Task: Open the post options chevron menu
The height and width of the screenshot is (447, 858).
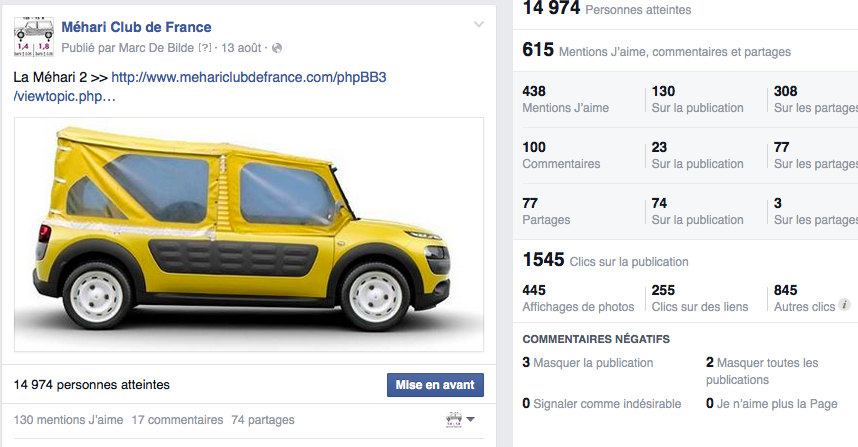Action: (x=479, y=24)
